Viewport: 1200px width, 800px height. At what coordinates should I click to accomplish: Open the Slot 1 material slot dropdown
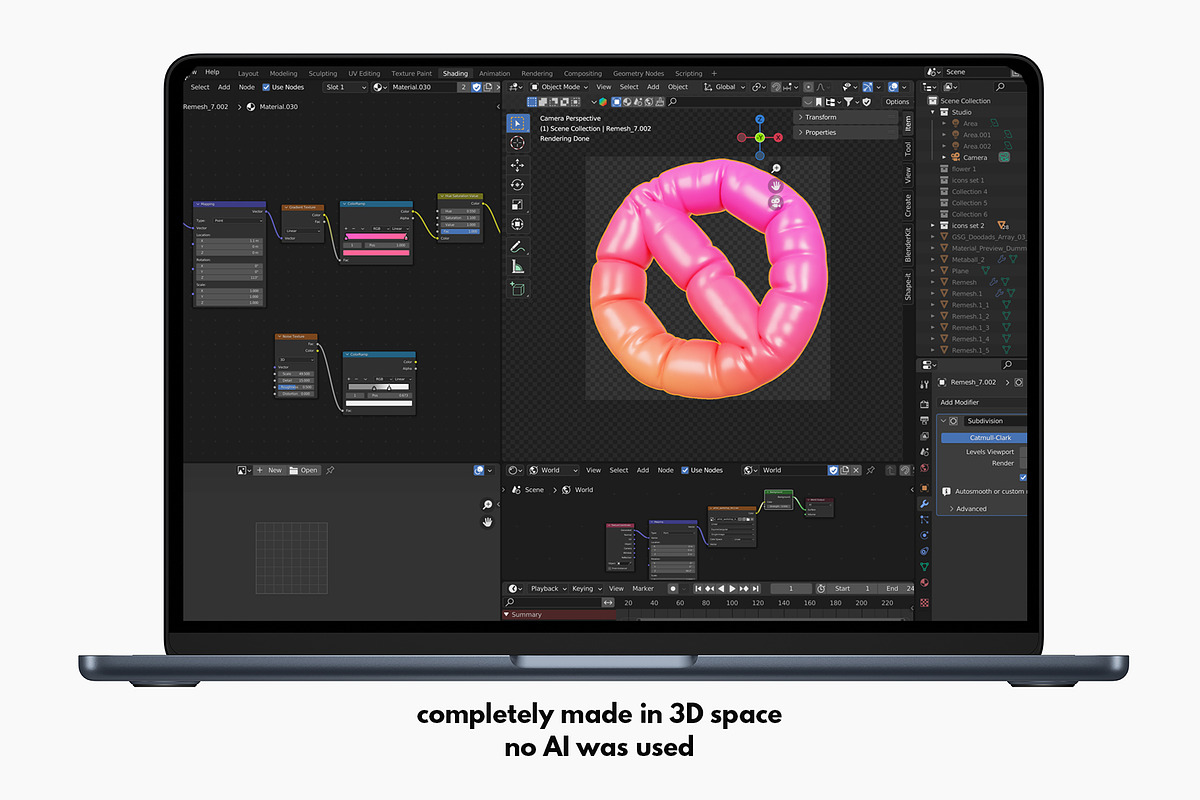click(x=346, y=87)
